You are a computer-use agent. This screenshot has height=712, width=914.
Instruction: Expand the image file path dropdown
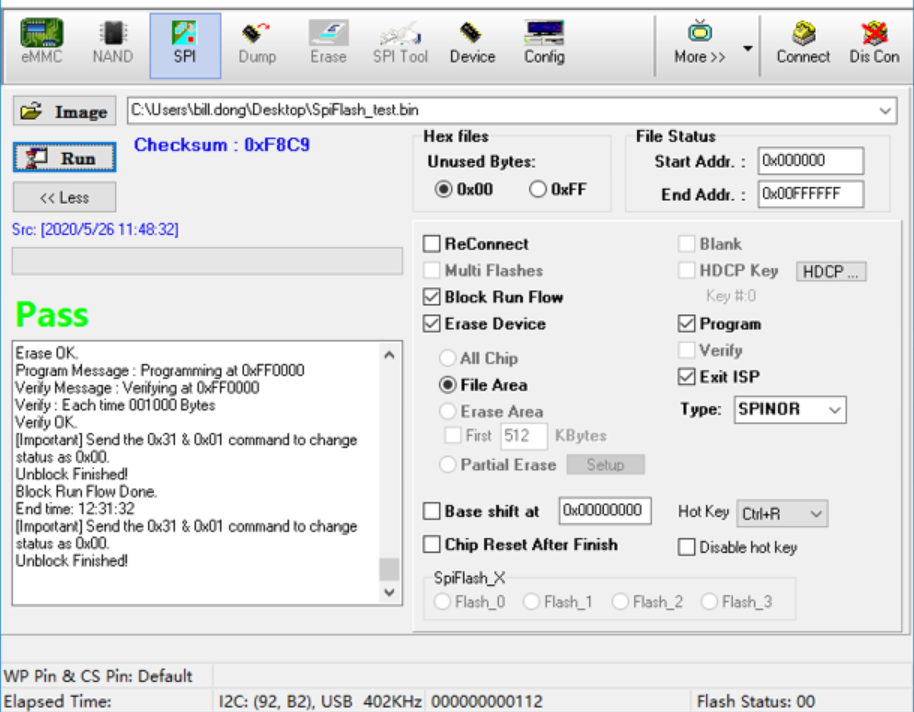(x=885, y=110)
